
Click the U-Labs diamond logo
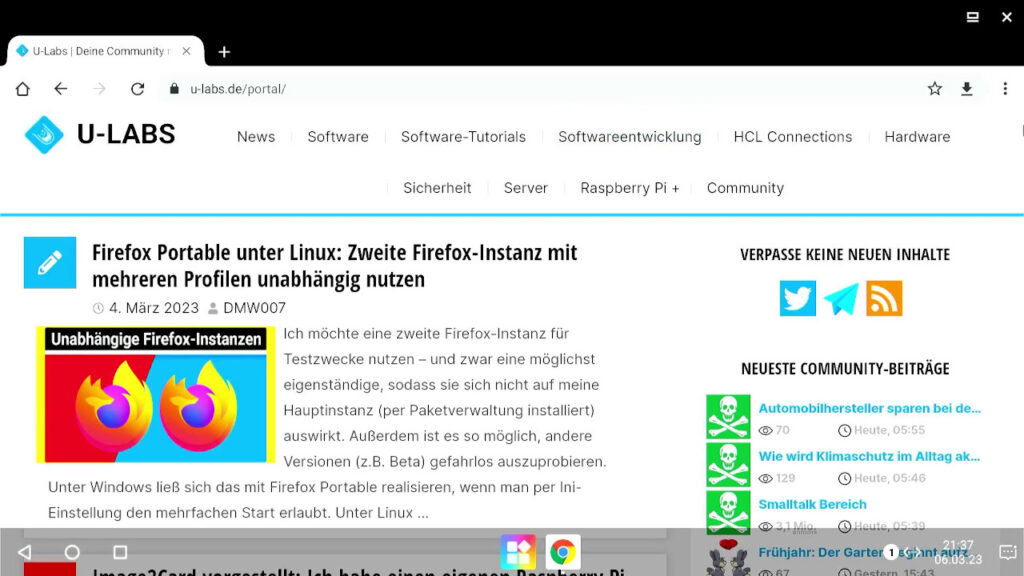(x=44, y=135)
